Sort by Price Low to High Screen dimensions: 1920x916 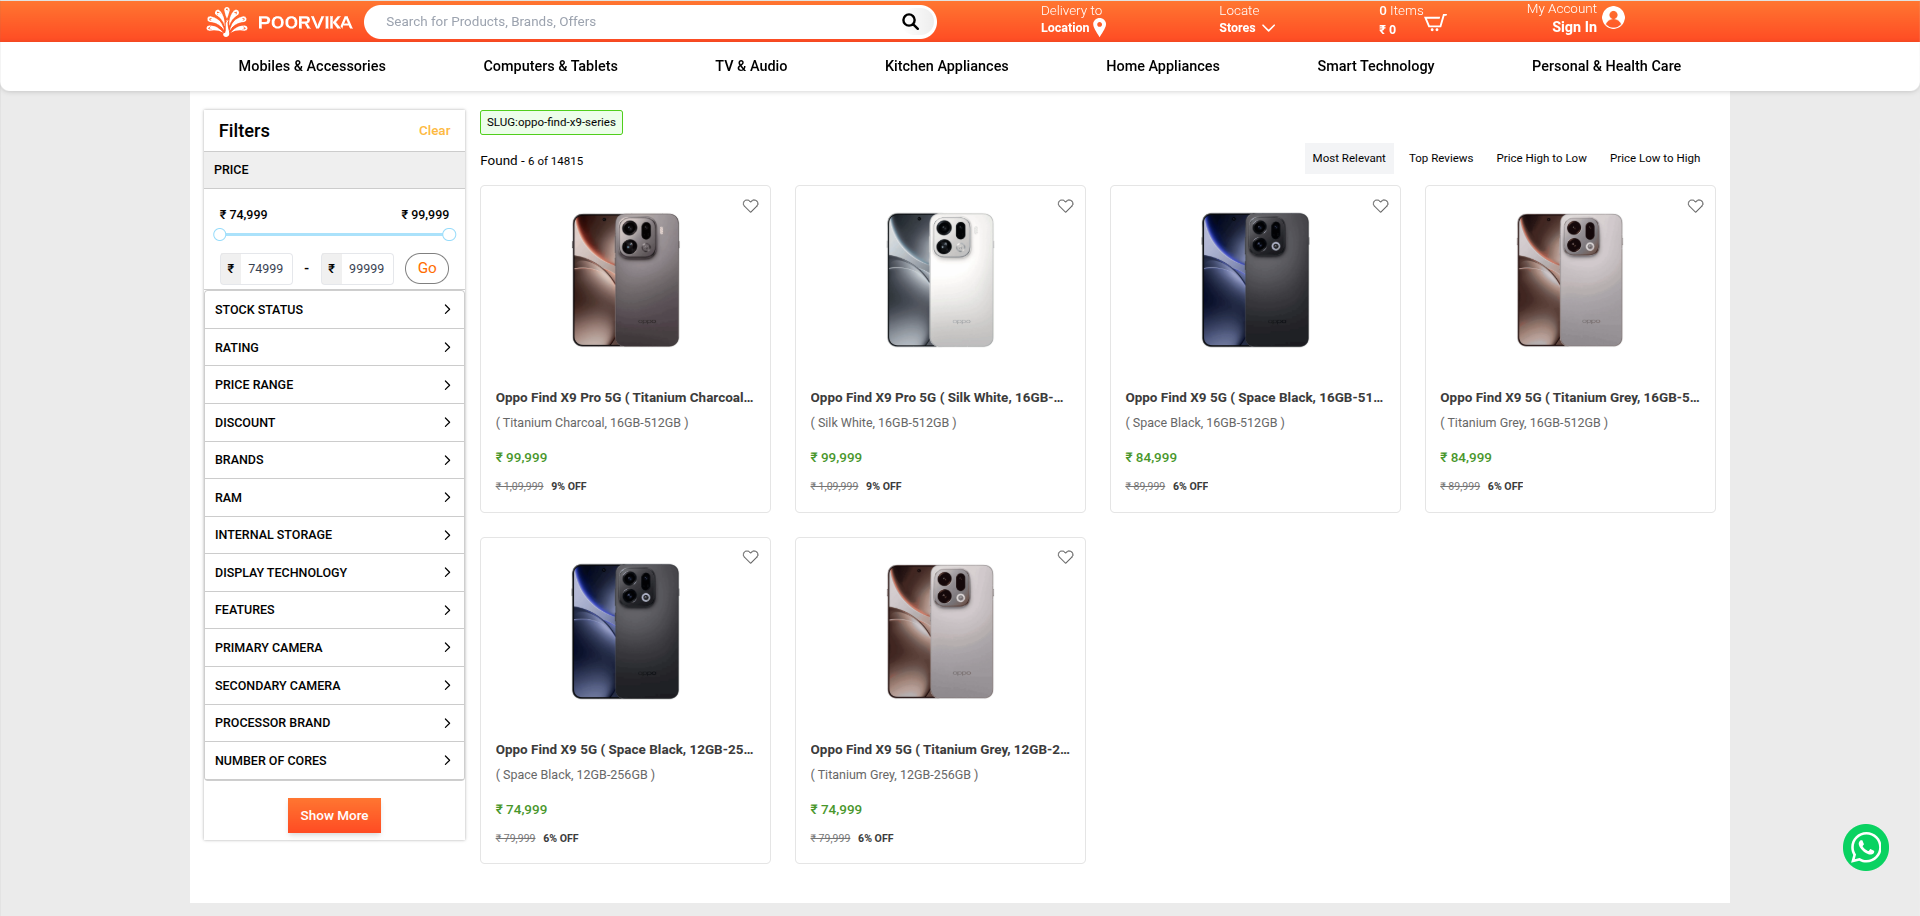tap(1654, 158)
